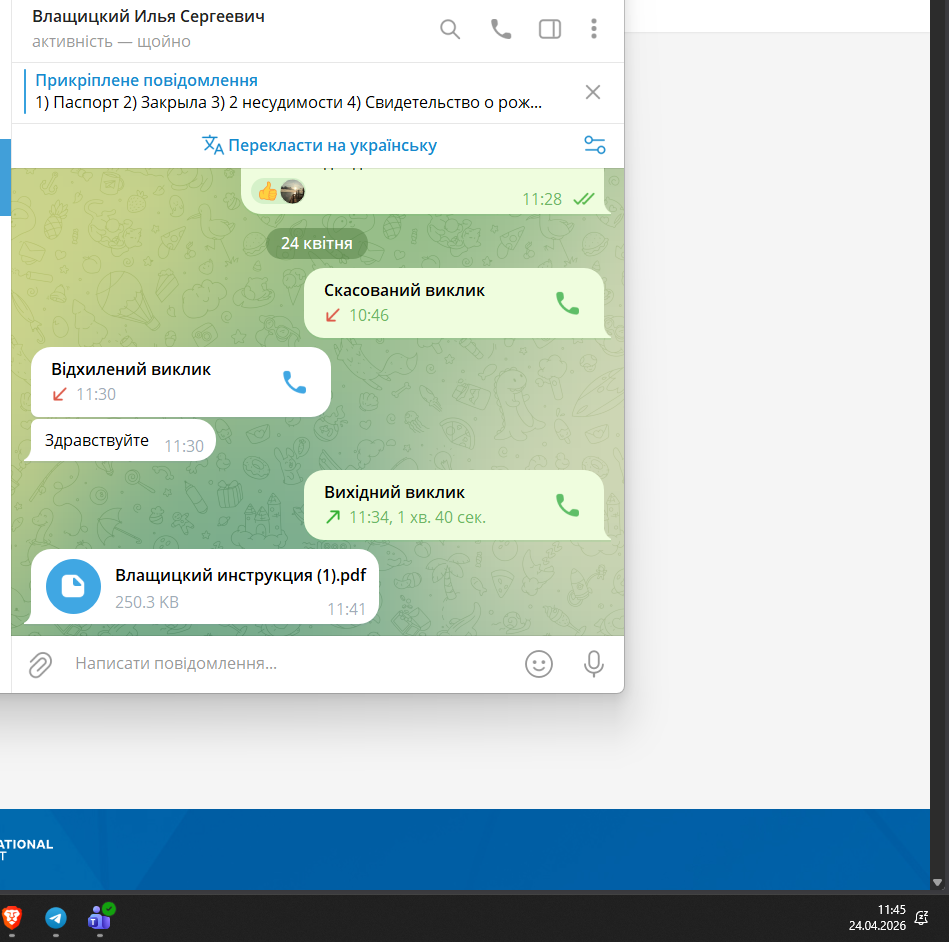Click the 11:28 double-check read receipt
949x942 pixels.
pyautogui.click(x=584, y=199)
